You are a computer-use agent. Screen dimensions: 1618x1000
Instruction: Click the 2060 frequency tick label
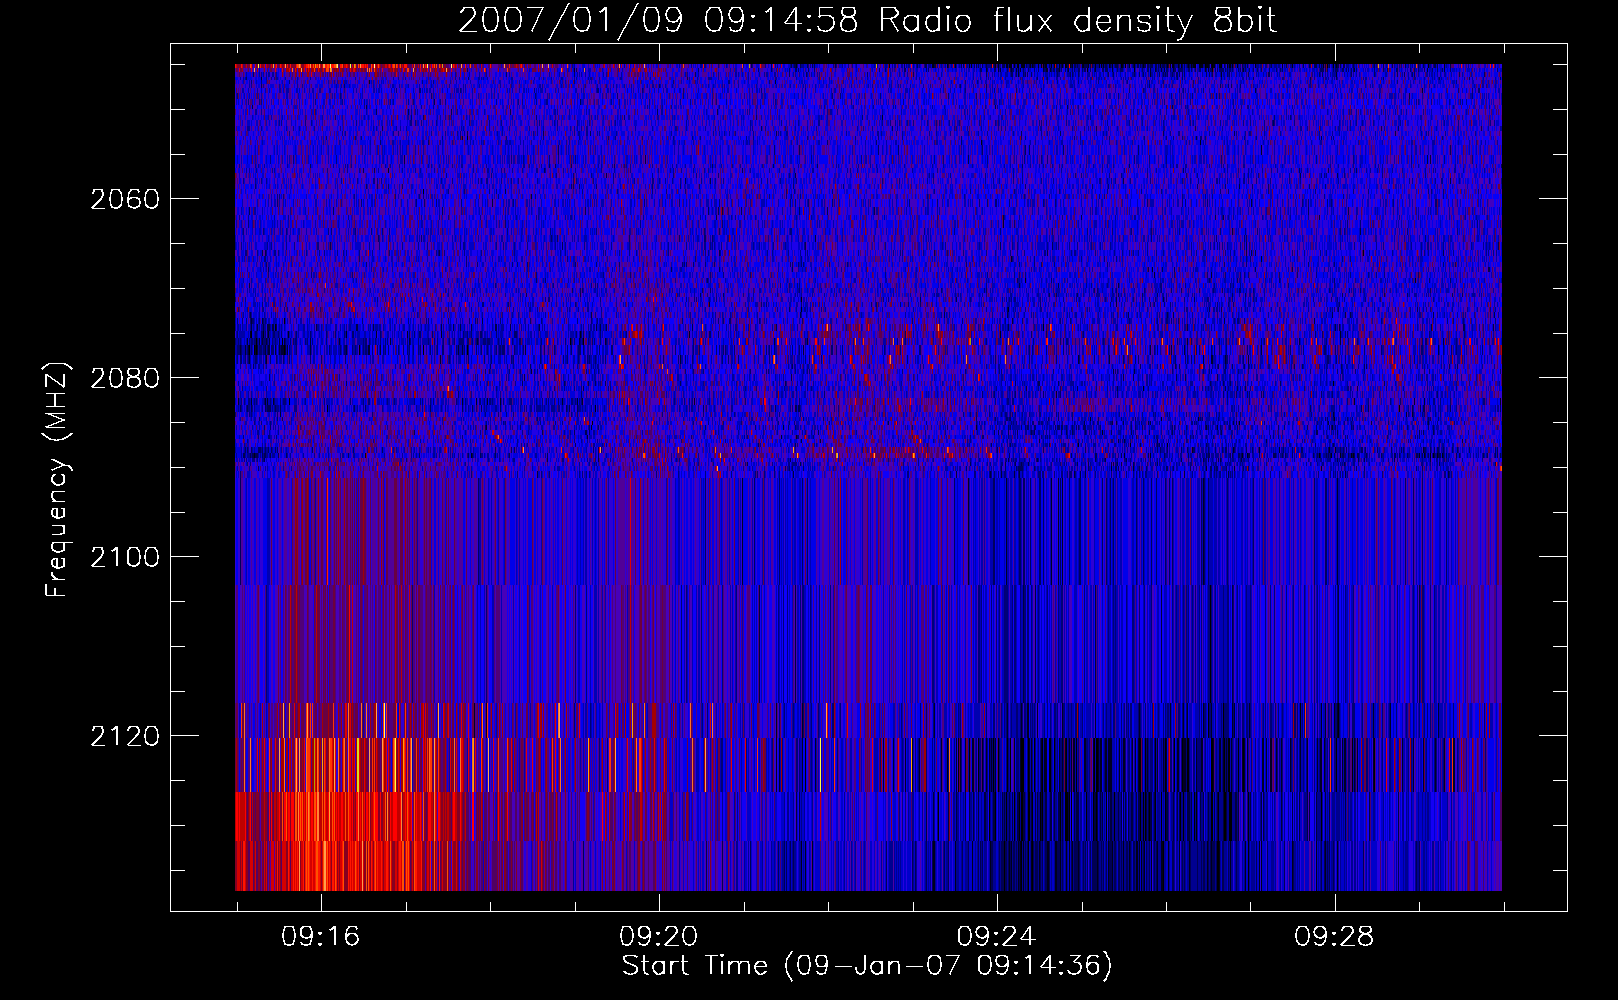coord(125,199)
